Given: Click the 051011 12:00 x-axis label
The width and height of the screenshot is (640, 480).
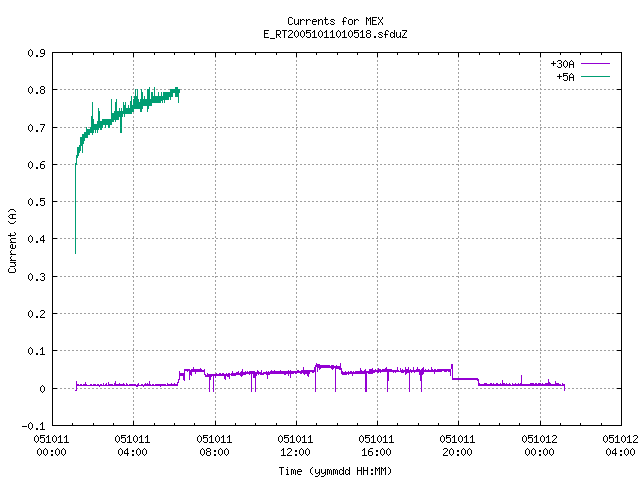Looking at the screenshot, I should pyautogui.click(x=295, y=446).
